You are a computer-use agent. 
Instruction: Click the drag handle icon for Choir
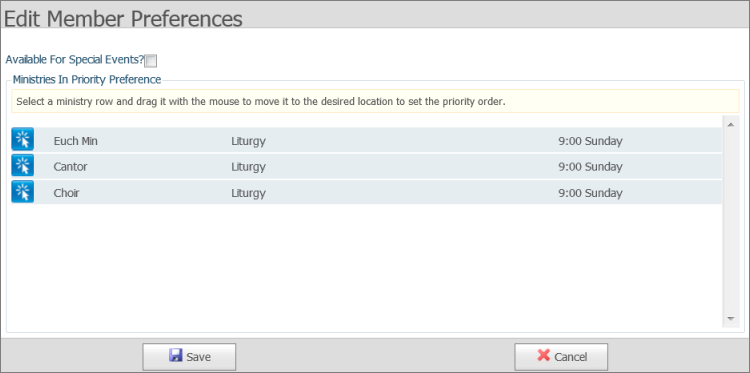pyautogui.click(x=22, y=192)
